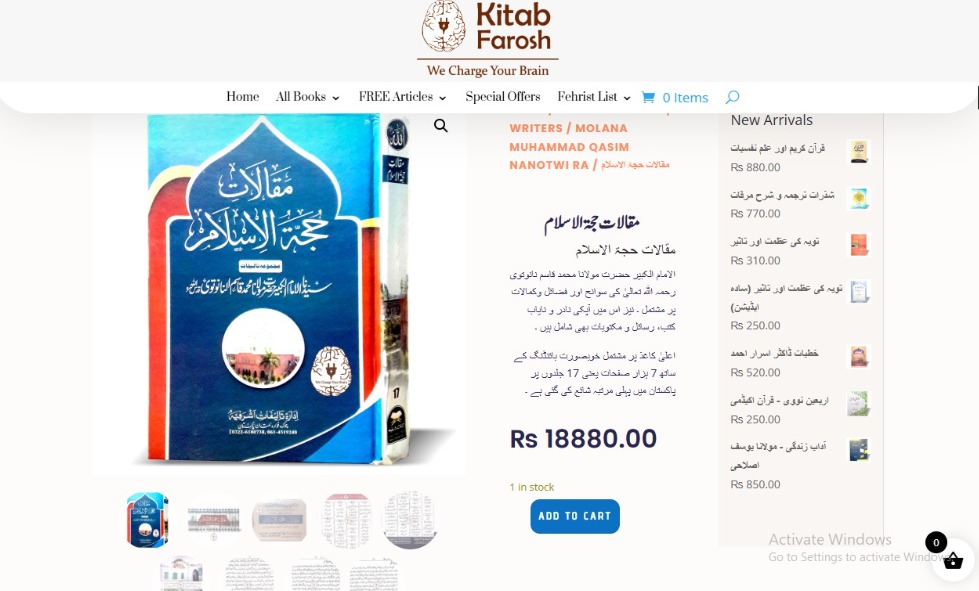Add the book to cart
979x591 pixels.
(575, 516)
